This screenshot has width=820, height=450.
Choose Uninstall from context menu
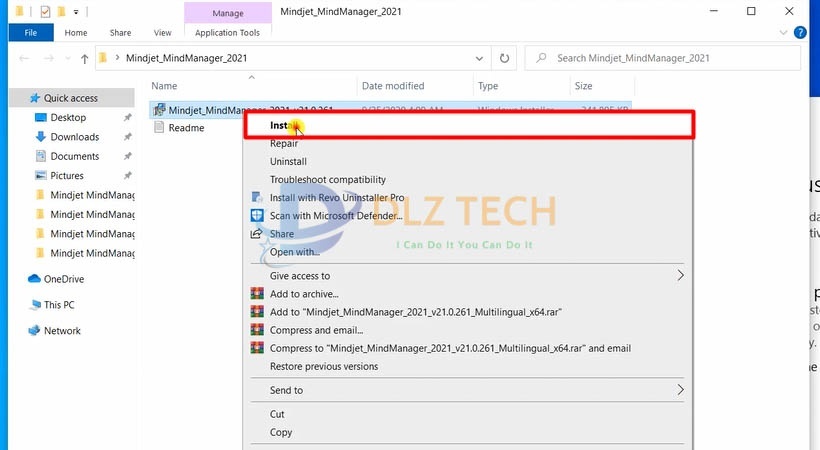pyautogui.click(x=288, y=161)
